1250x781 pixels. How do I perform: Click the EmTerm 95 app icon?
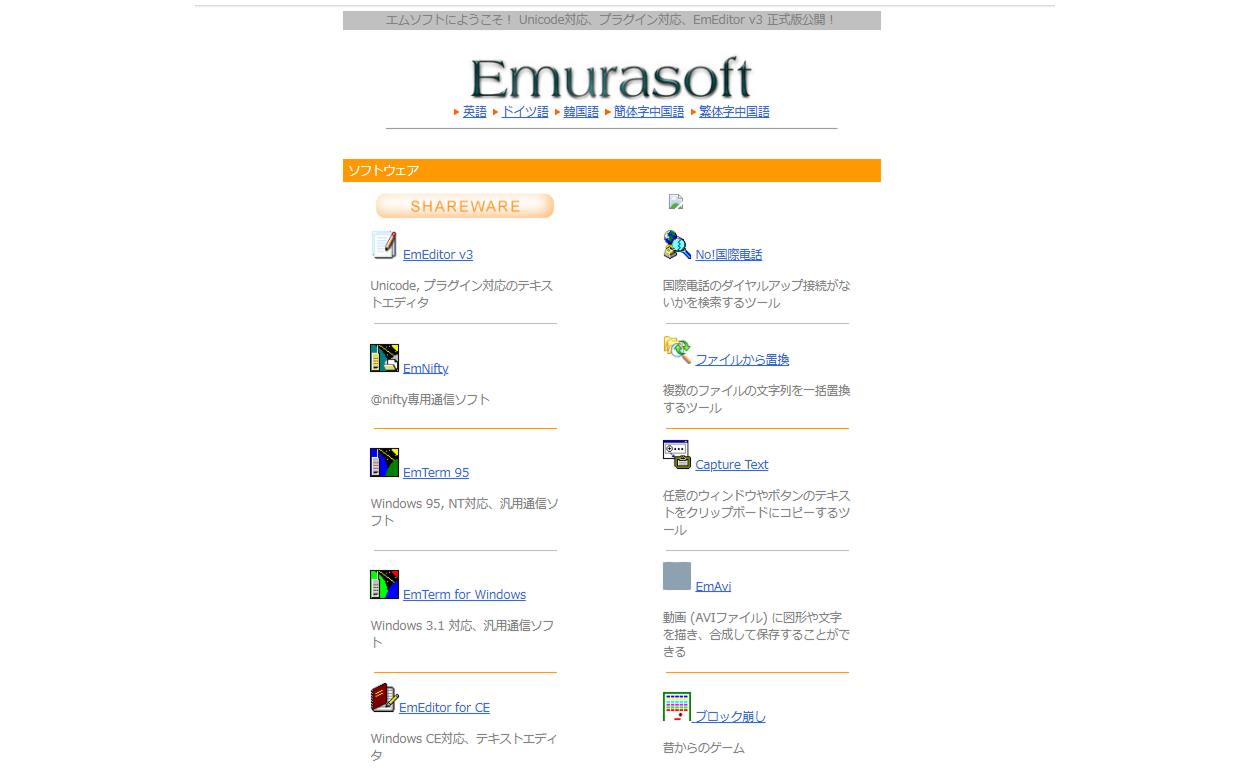385,462
